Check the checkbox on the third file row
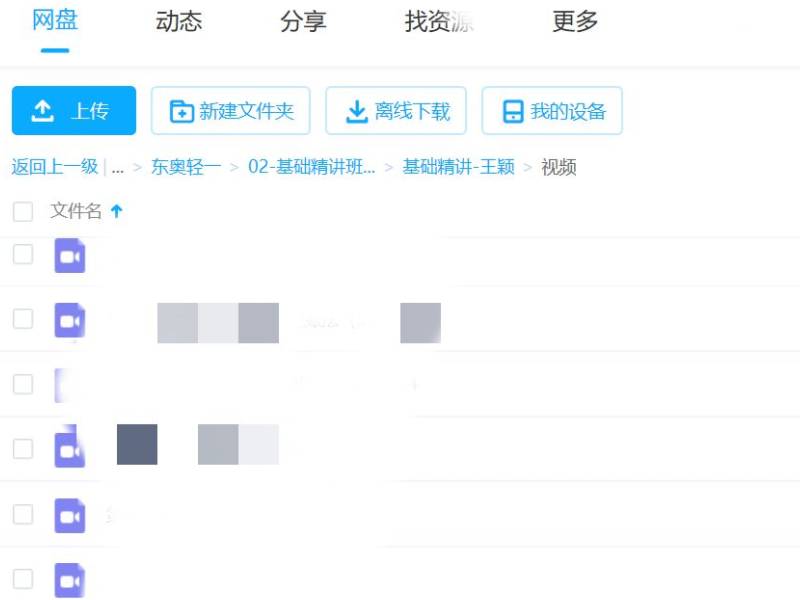This screenshot has height=600, width=800. click(x=22, y=384)
